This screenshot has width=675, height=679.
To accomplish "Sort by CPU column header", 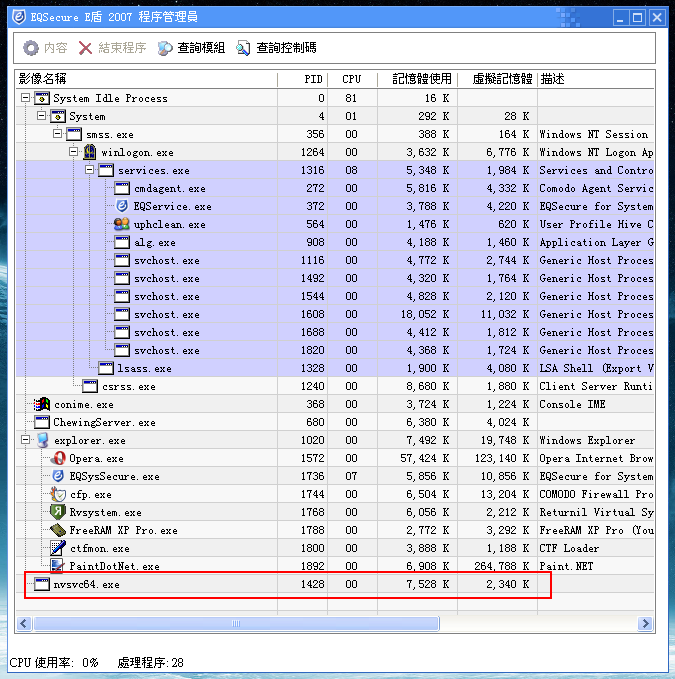I will pyautogui.click(x=352, y=79).
